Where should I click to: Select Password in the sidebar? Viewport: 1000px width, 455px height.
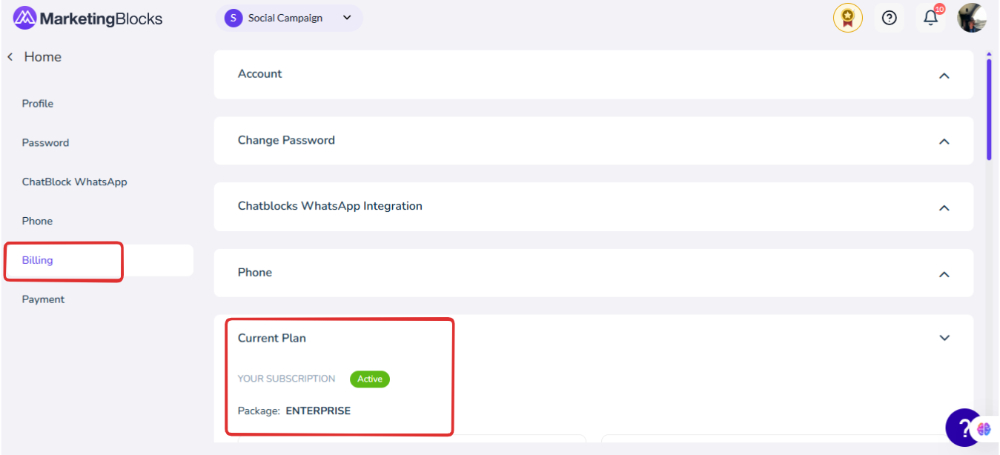[45, 143]
